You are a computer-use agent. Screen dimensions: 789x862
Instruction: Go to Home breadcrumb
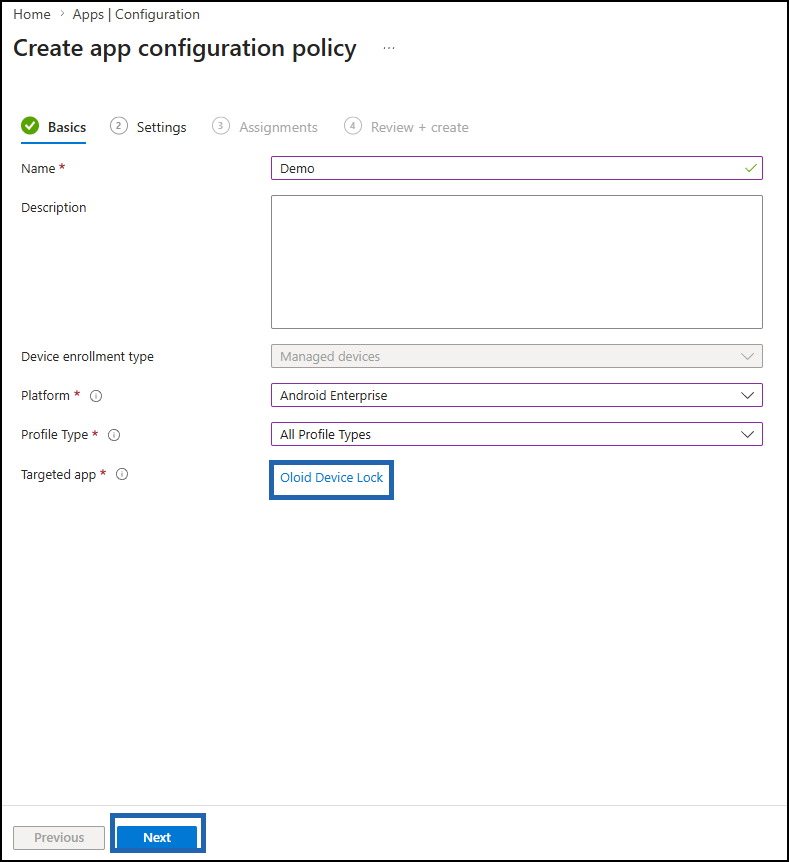point(32,14)
